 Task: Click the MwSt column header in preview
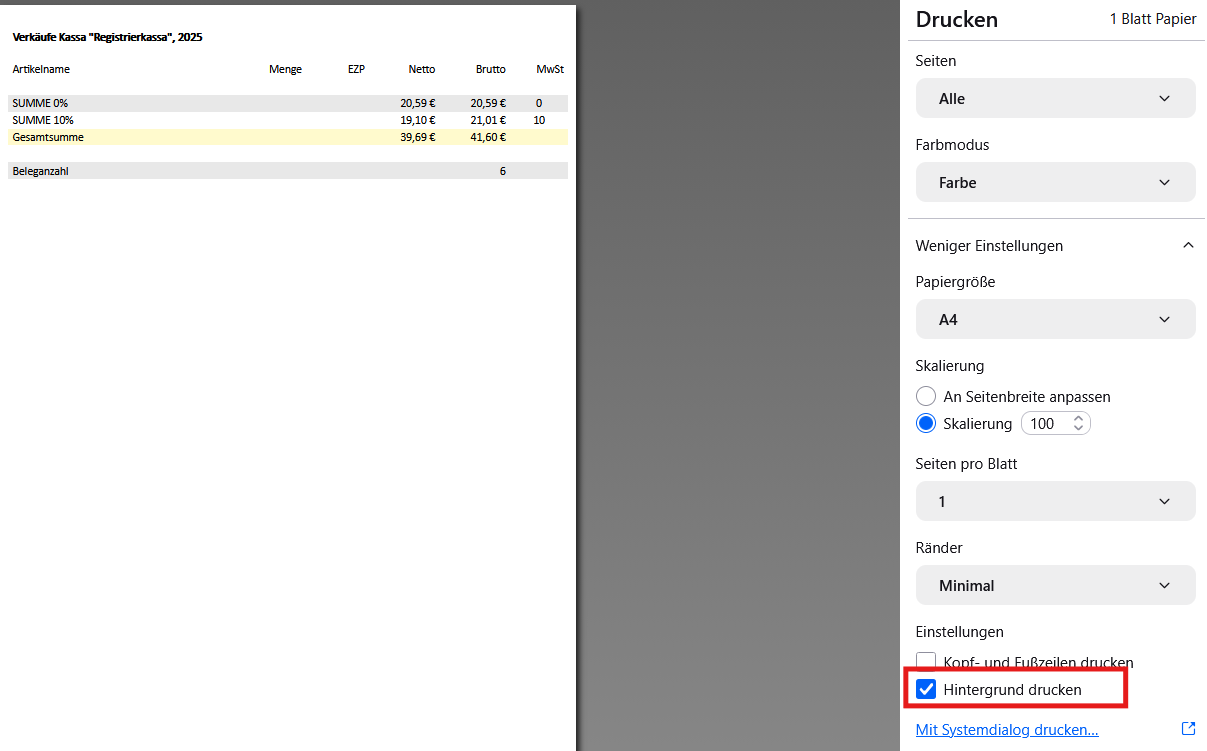pyautogui.click(x=550, y=70)
